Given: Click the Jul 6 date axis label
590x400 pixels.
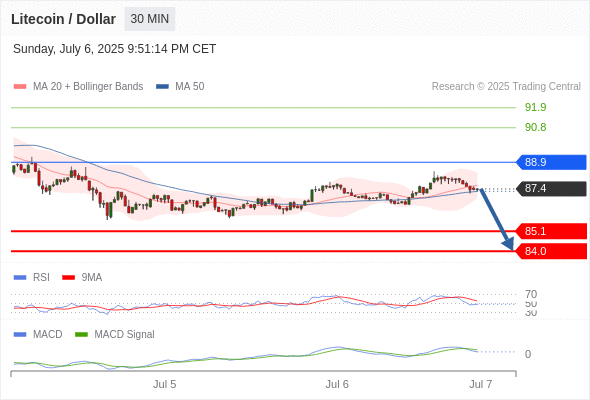Looking at the screenshot, I should tap(337, 384).
